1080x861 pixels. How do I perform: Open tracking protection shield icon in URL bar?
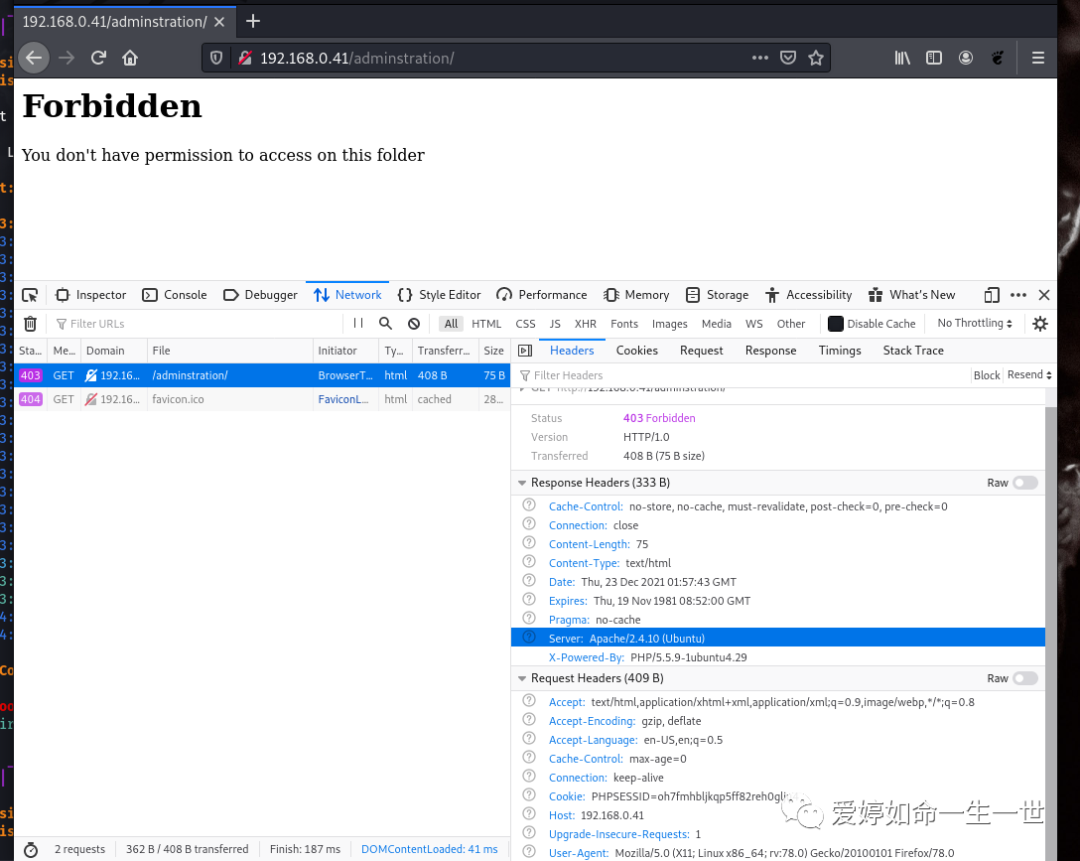(216, 58)
